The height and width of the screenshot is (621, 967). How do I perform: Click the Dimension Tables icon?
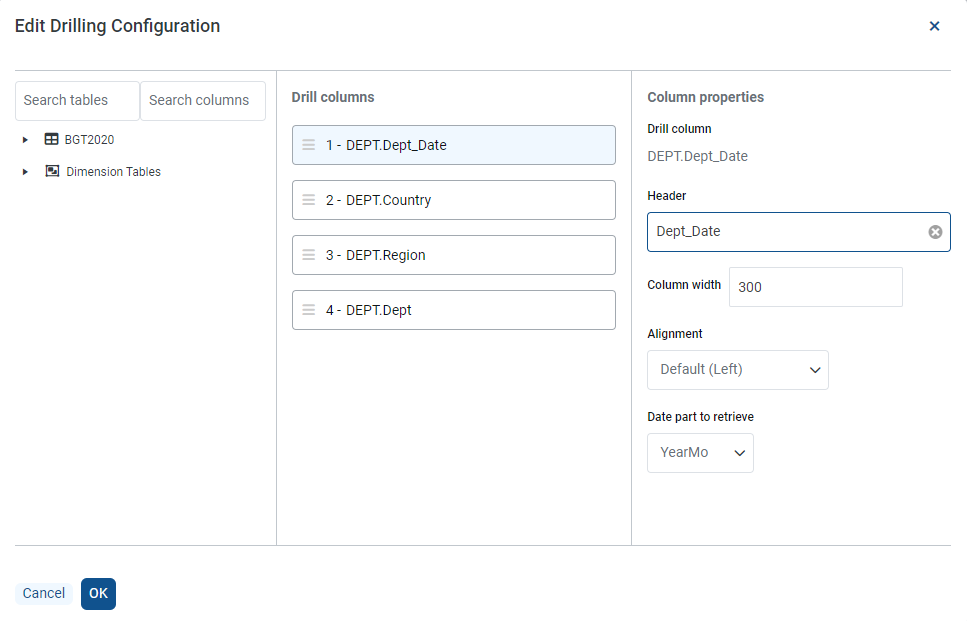pos(52,171)
